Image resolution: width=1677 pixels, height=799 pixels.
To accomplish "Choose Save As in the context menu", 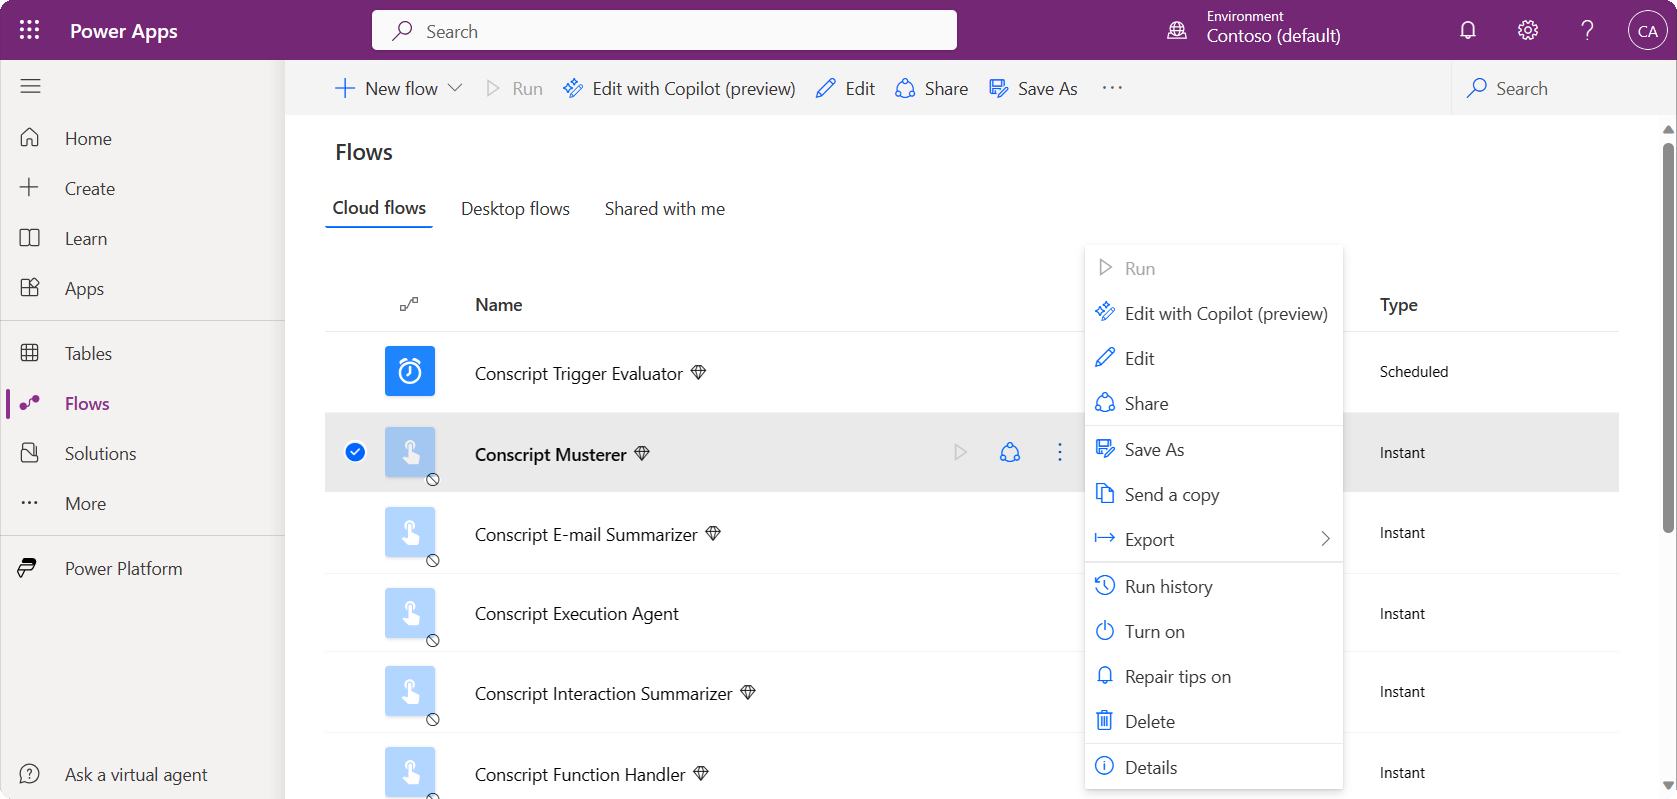I will pos(1213,449).
